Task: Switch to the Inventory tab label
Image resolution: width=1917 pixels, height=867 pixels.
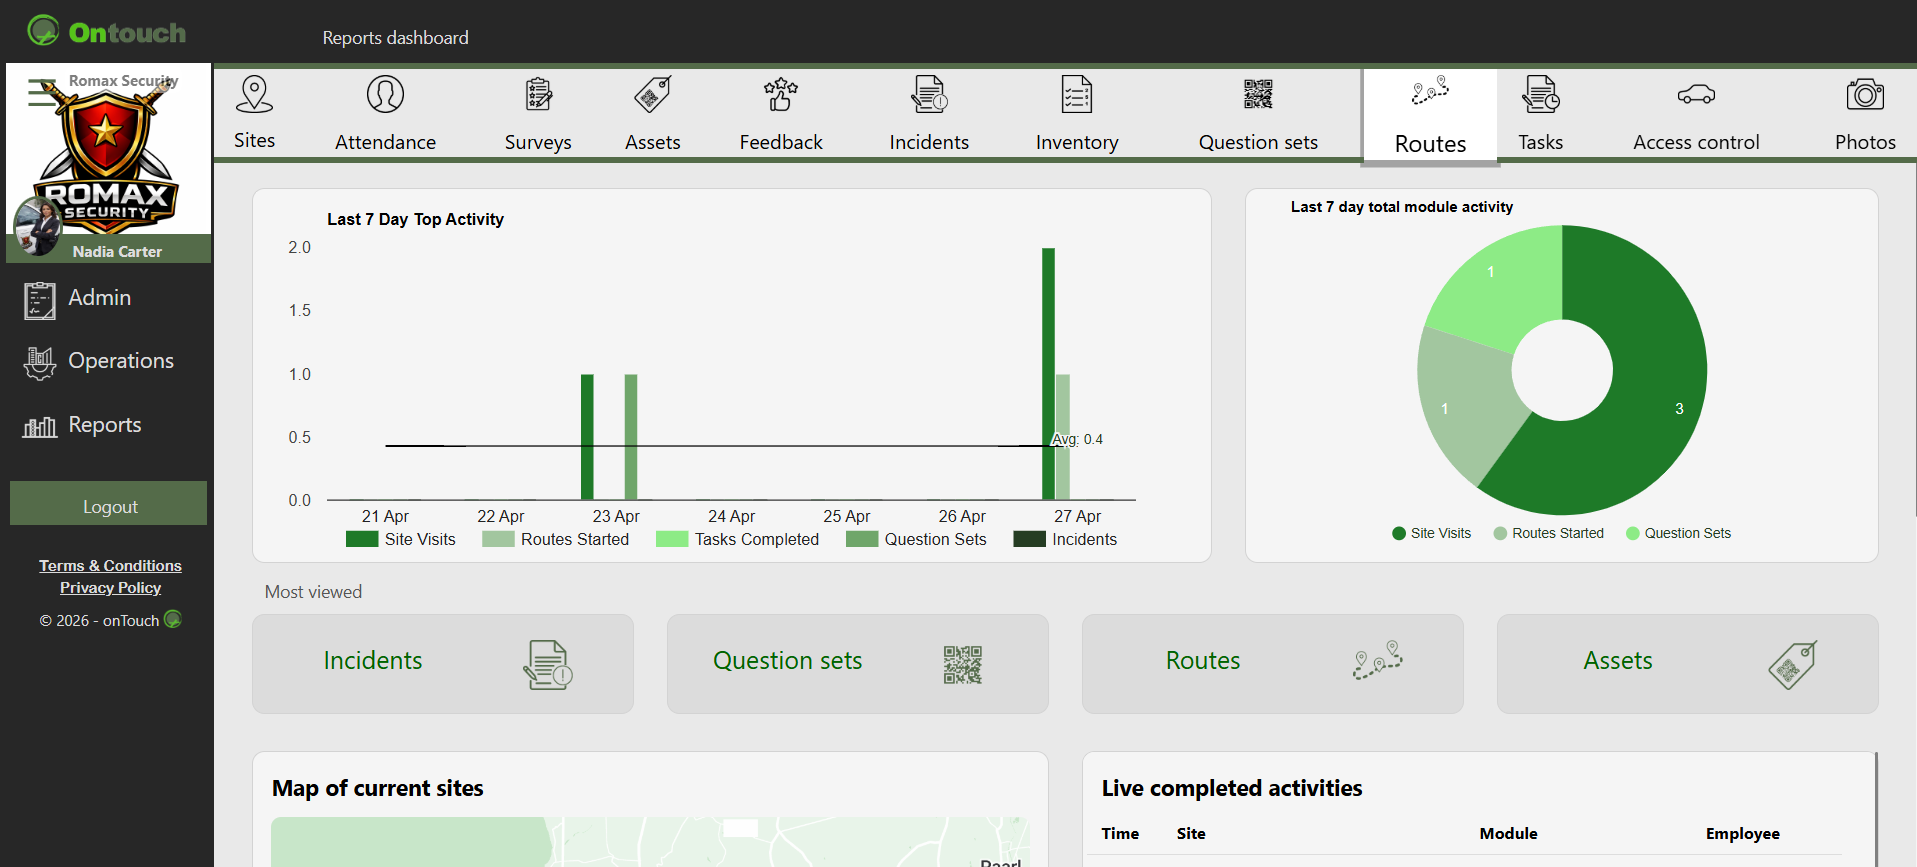Action: coord(1077,142)
